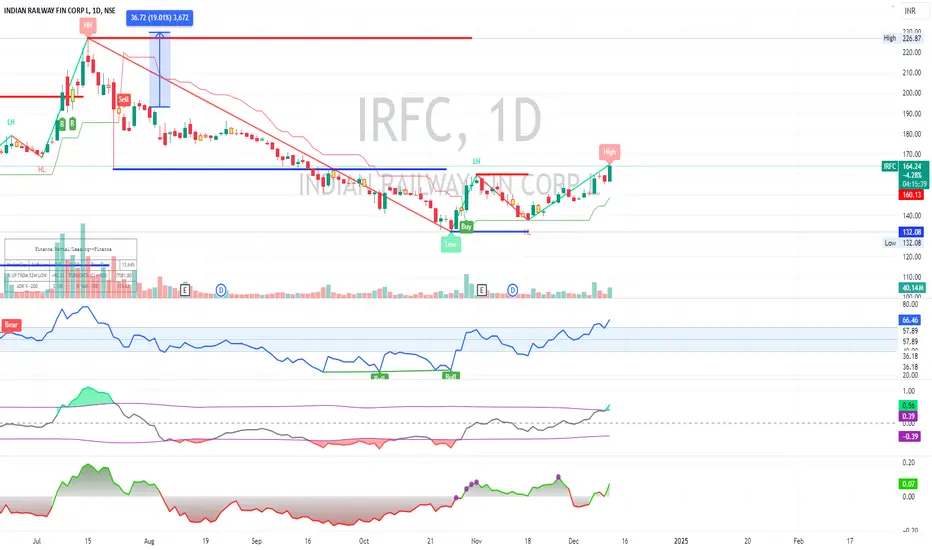Click the August dividend 'D' marker
Viewport: 932px width, 550px height.
click(x=221, y=290)
